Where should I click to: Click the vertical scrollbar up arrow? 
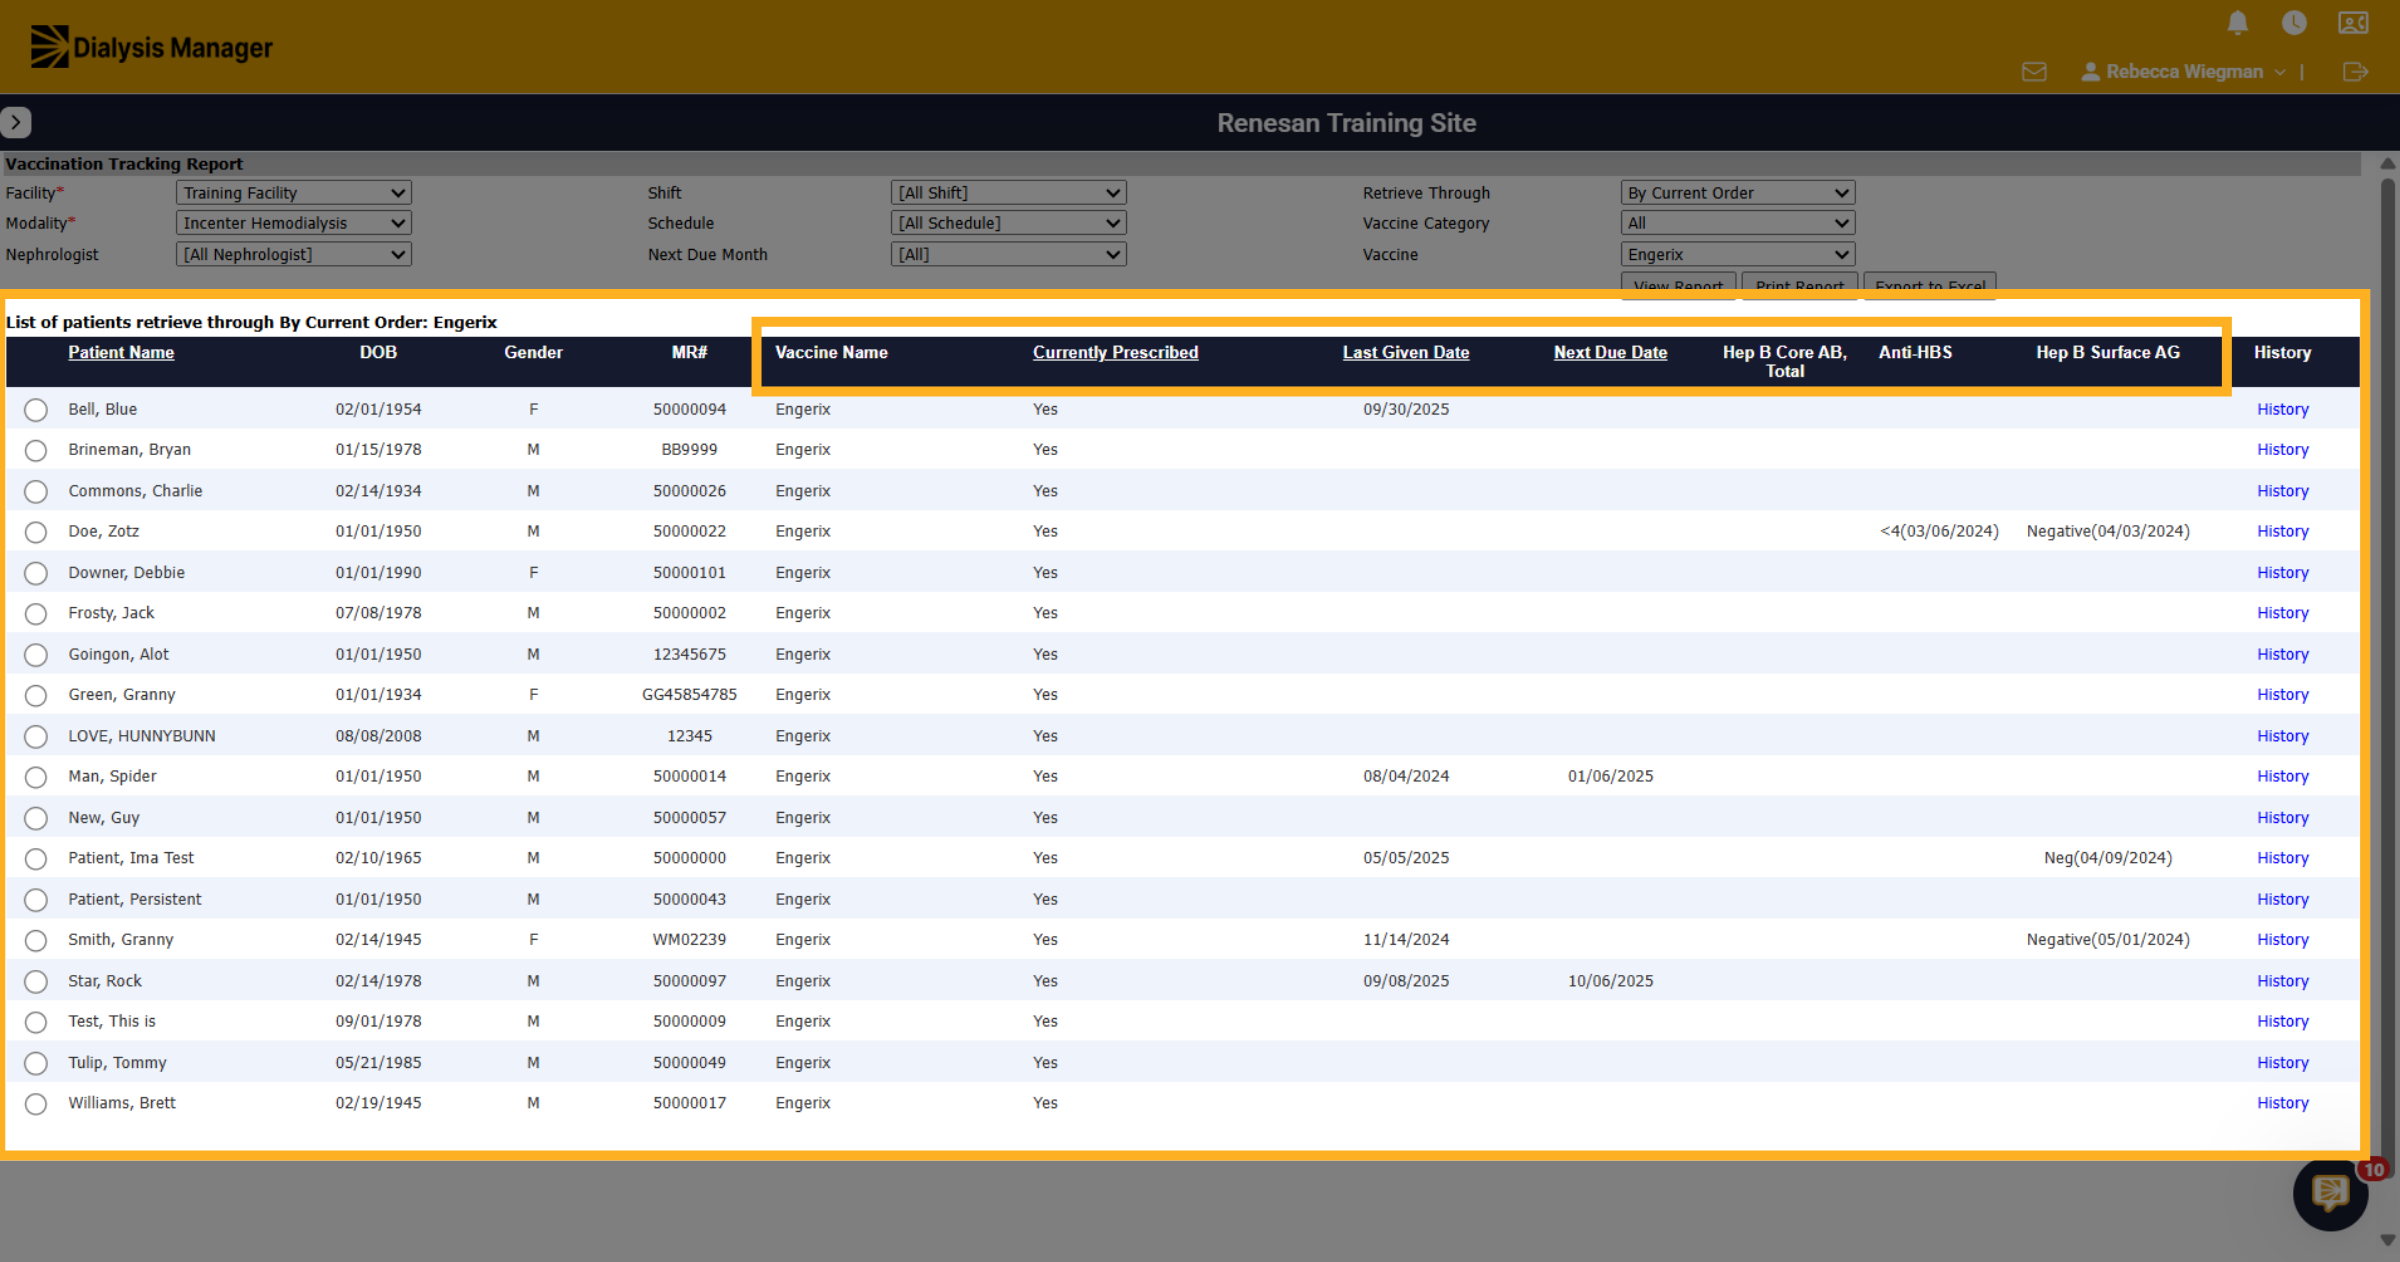pos(2388,163)
